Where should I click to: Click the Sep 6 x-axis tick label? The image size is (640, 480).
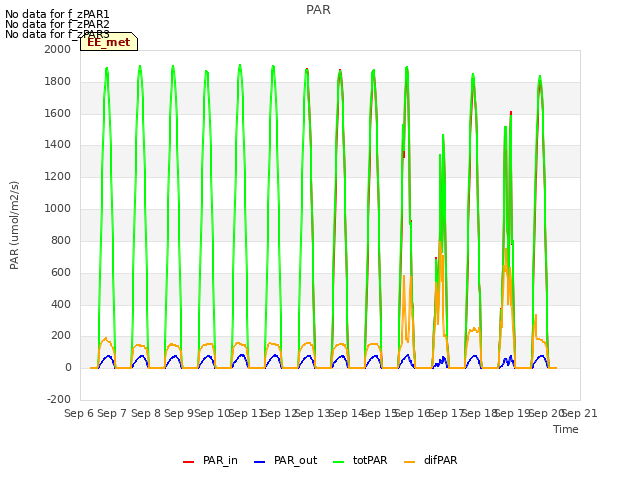[79, 413]
